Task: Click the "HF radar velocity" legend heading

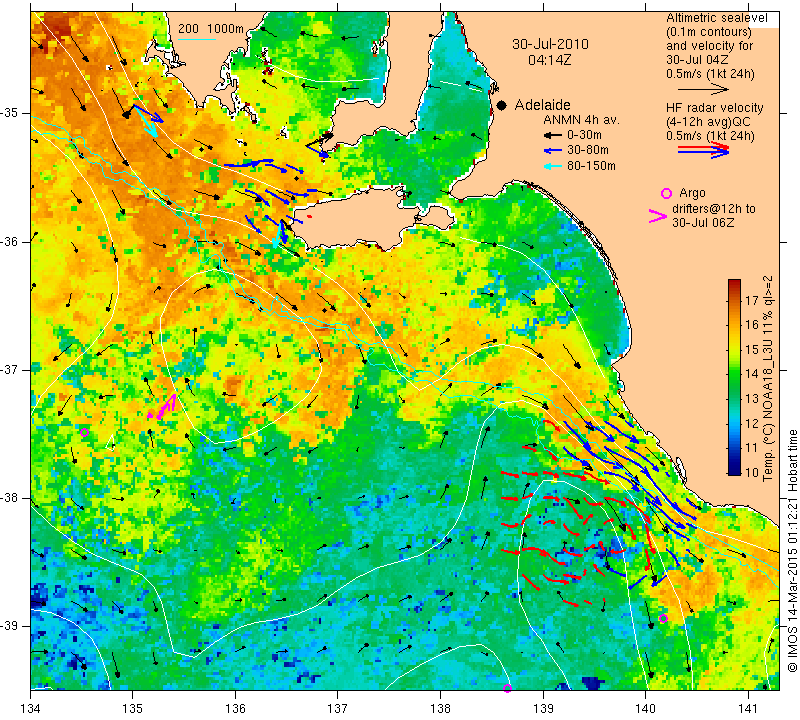Action: (x=714, y=108)
